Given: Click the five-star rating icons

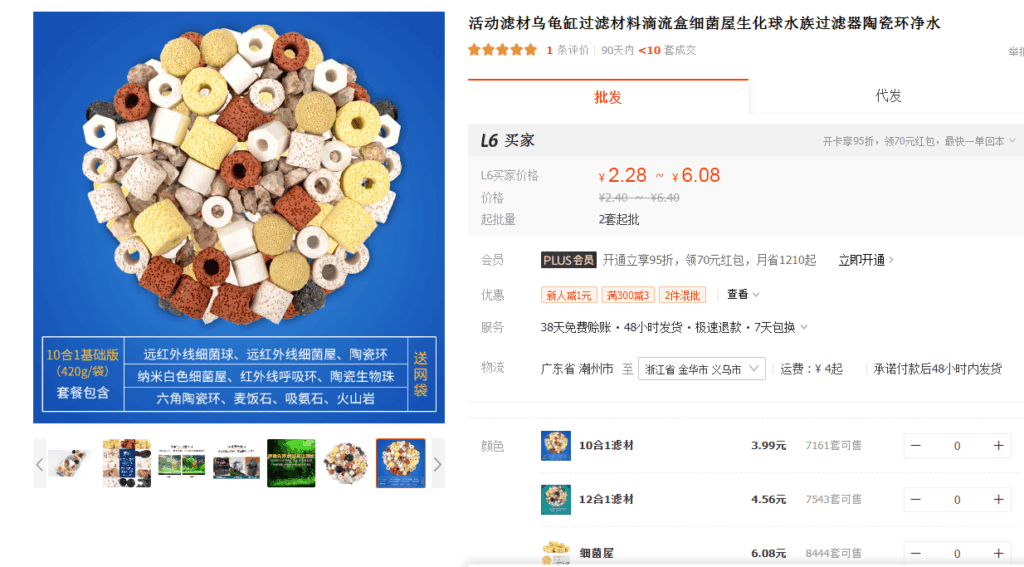Looking at the screenshot, I should [502, 50].
